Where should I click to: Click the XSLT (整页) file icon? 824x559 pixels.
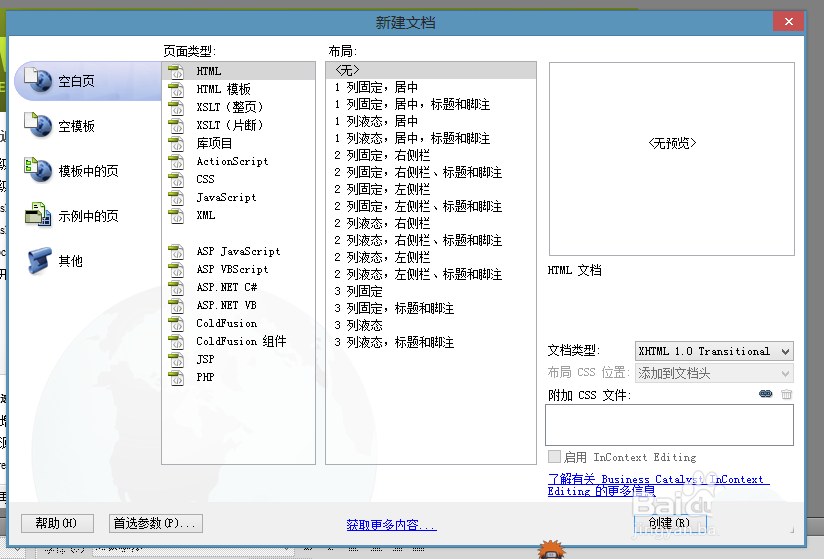177,107
